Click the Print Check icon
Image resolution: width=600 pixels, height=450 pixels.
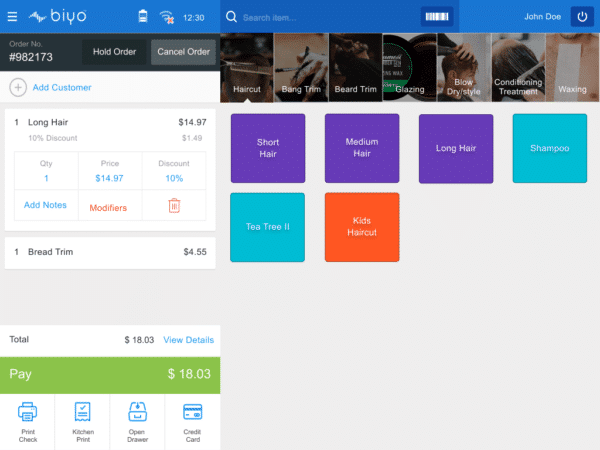coord(28,412)
